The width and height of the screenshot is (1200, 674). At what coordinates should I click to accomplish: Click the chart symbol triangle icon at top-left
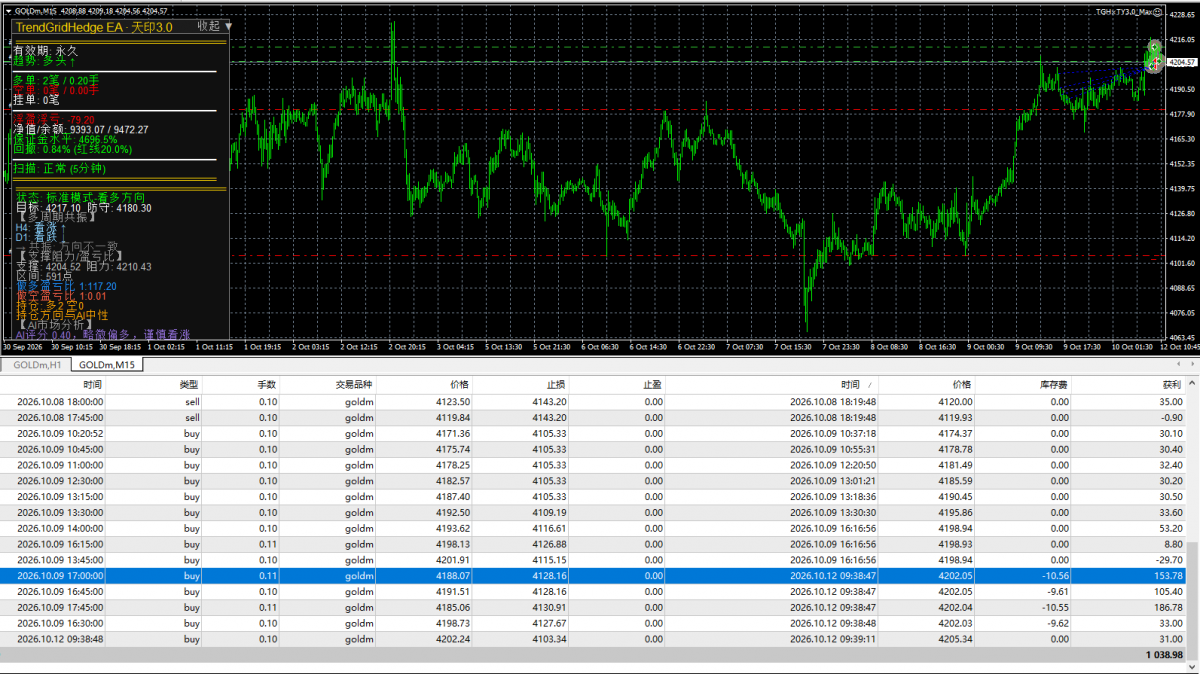(8, 11)
